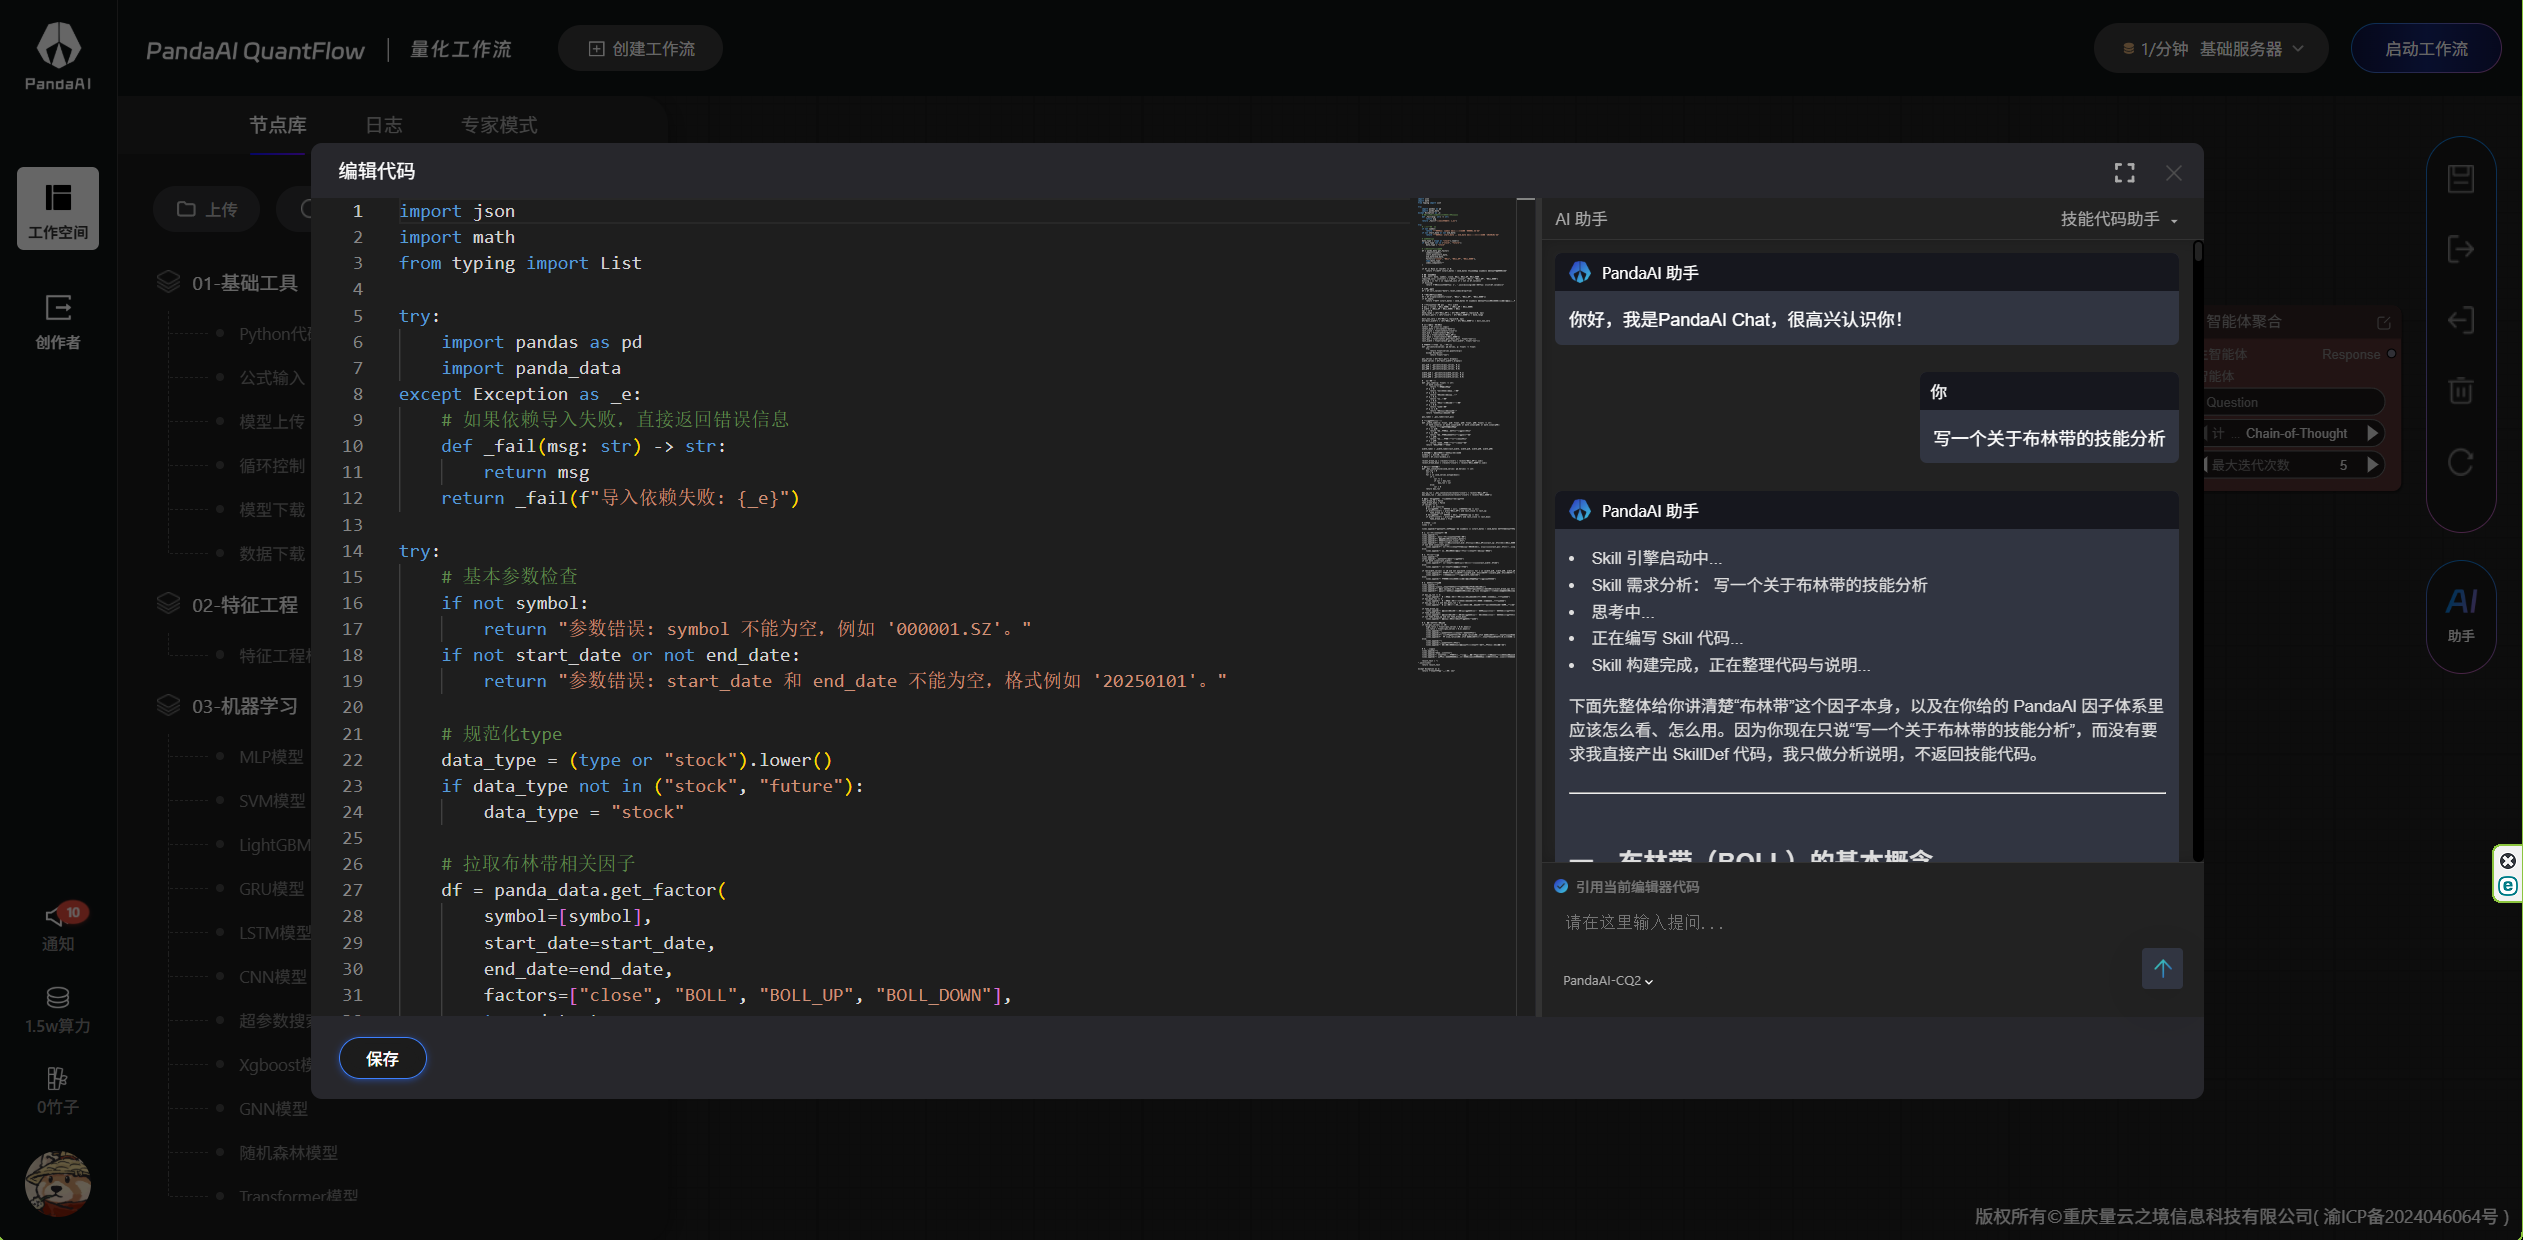Viewport: 2523px width, 1240px height.
Task: Open the PandaAI-CQ2 model selector
Action: tap(1607, 981)
